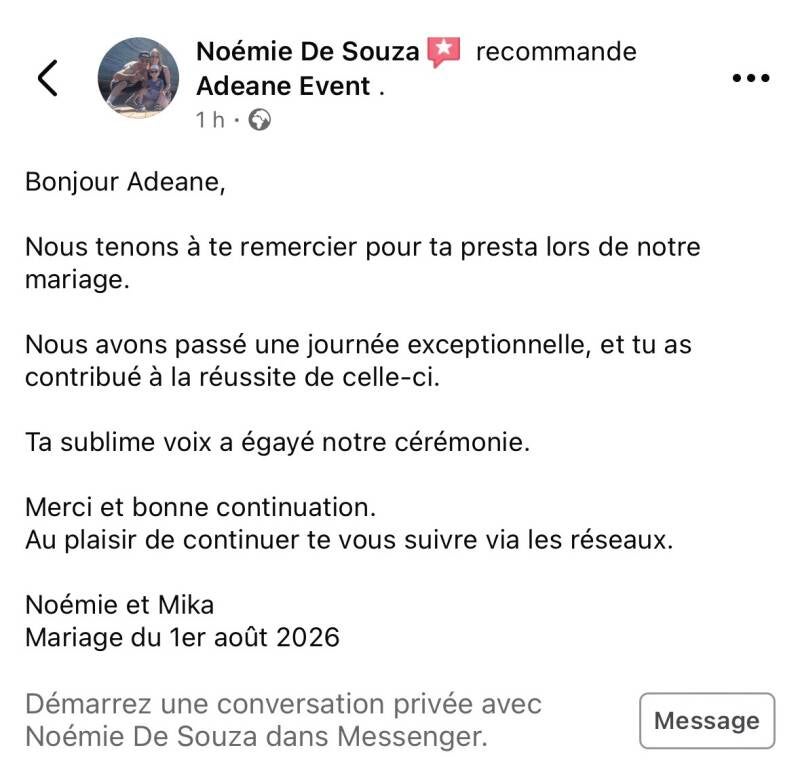Click the "Mariage du 1er août 2026" line

pos(182,638)
